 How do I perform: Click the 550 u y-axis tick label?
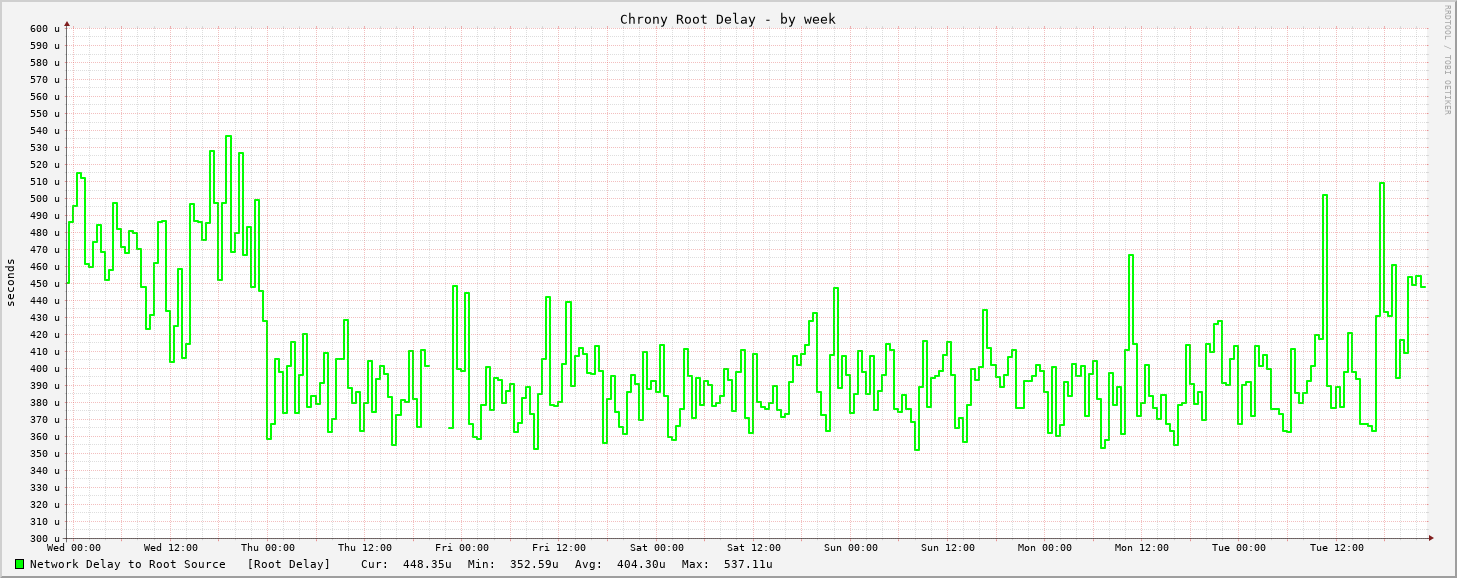click(x=44, y=114)
